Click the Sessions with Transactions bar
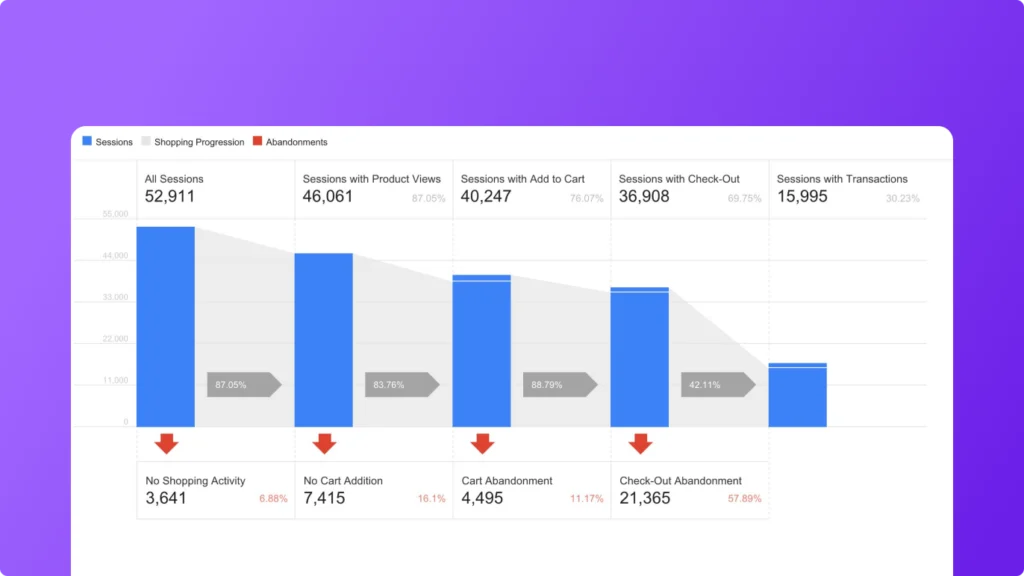This screenshot has width=1024, height=576. point(797,395)
